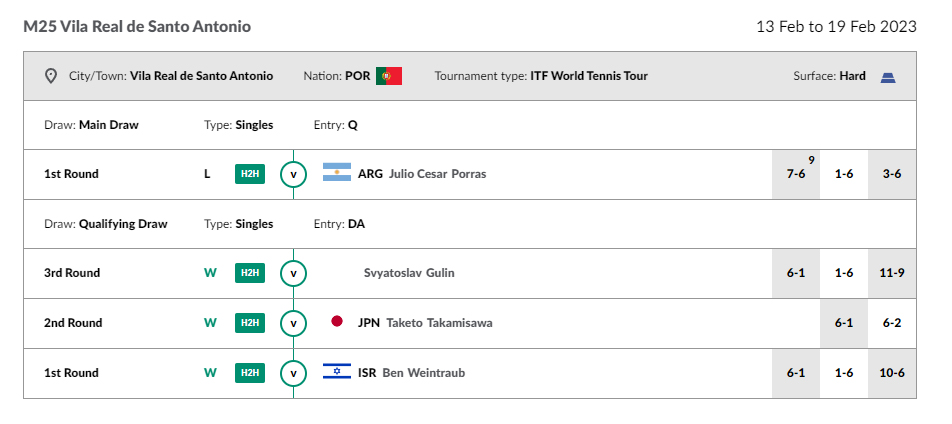The width and height of the screenshot is (952, 424).
Task: Click the 'v' circle in Porras row
Action: 293,174
